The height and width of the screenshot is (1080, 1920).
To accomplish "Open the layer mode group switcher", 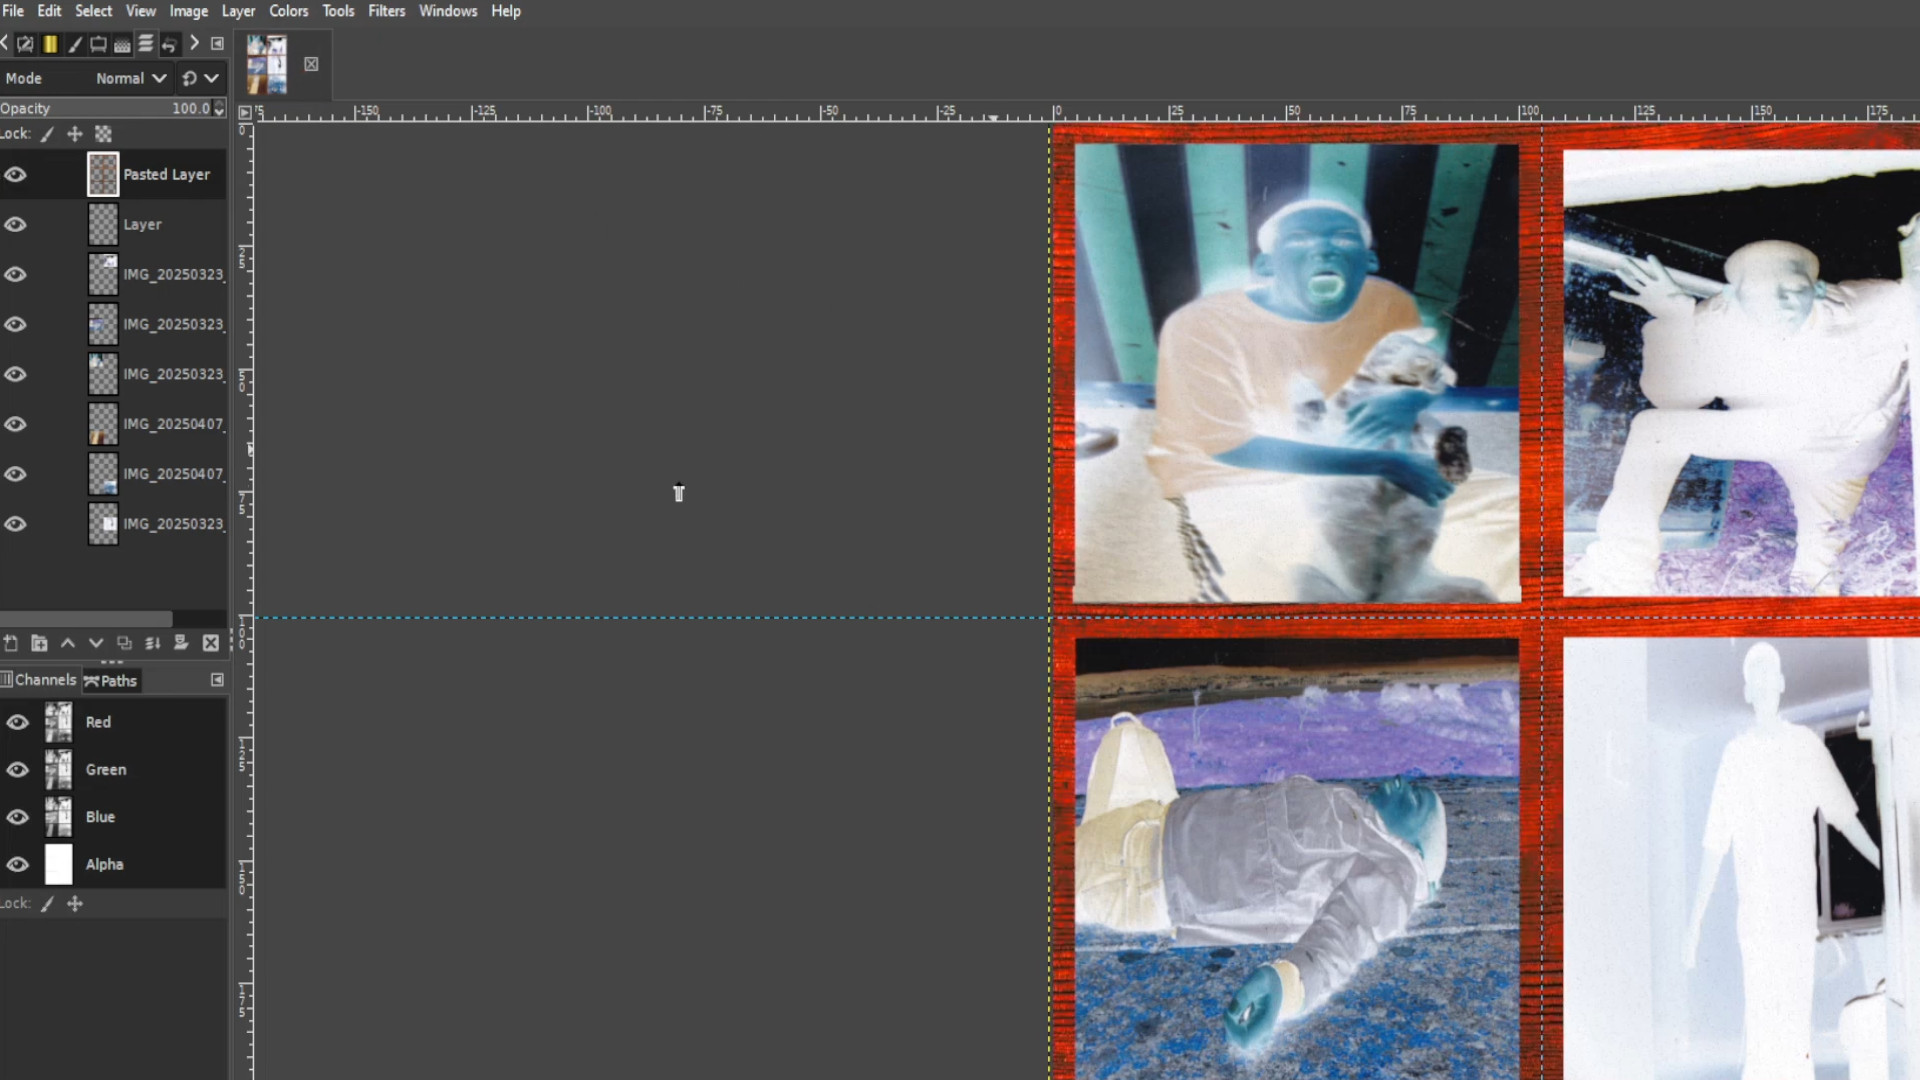I will (200, 78).
